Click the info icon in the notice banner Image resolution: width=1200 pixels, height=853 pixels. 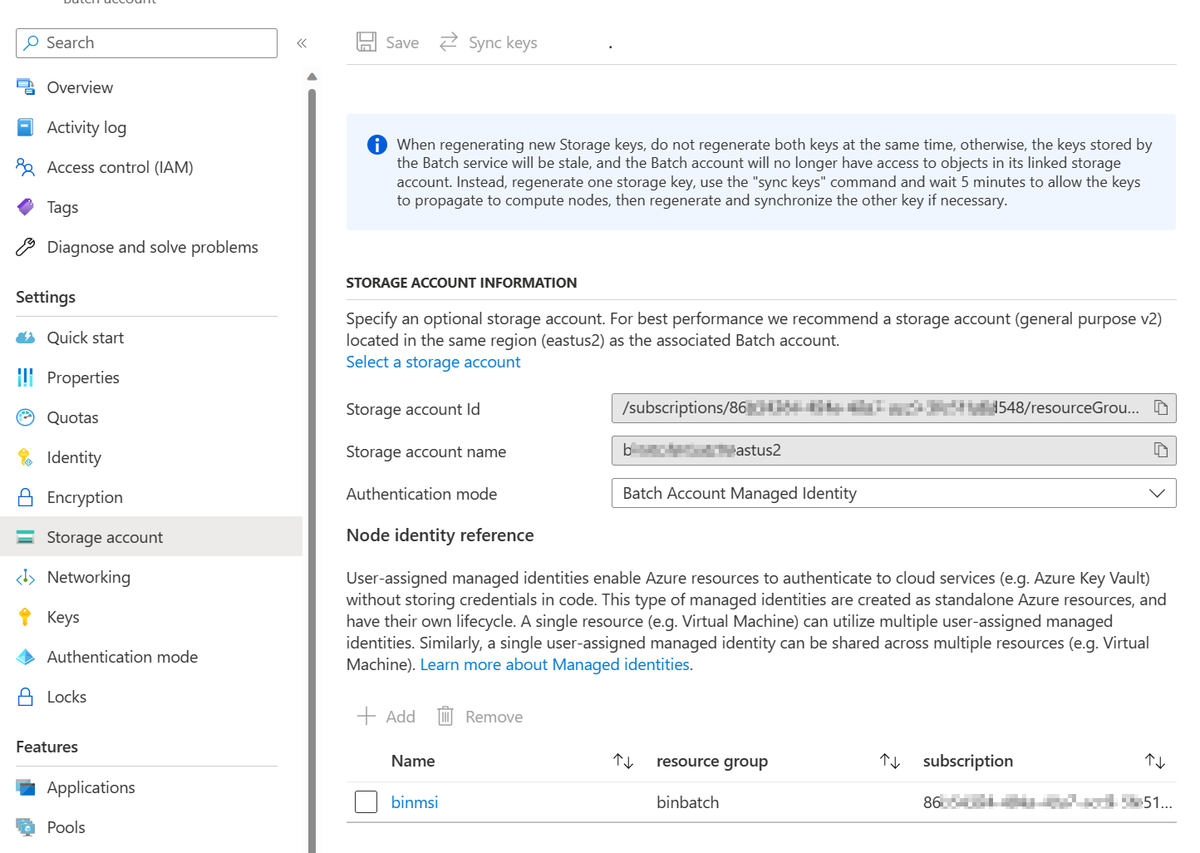click(377, 145)
